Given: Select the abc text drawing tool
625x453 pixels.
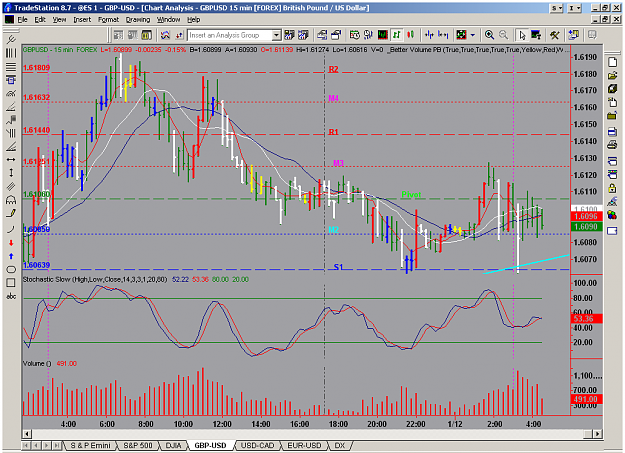Looking at the screenshot, I should point(11,296).
